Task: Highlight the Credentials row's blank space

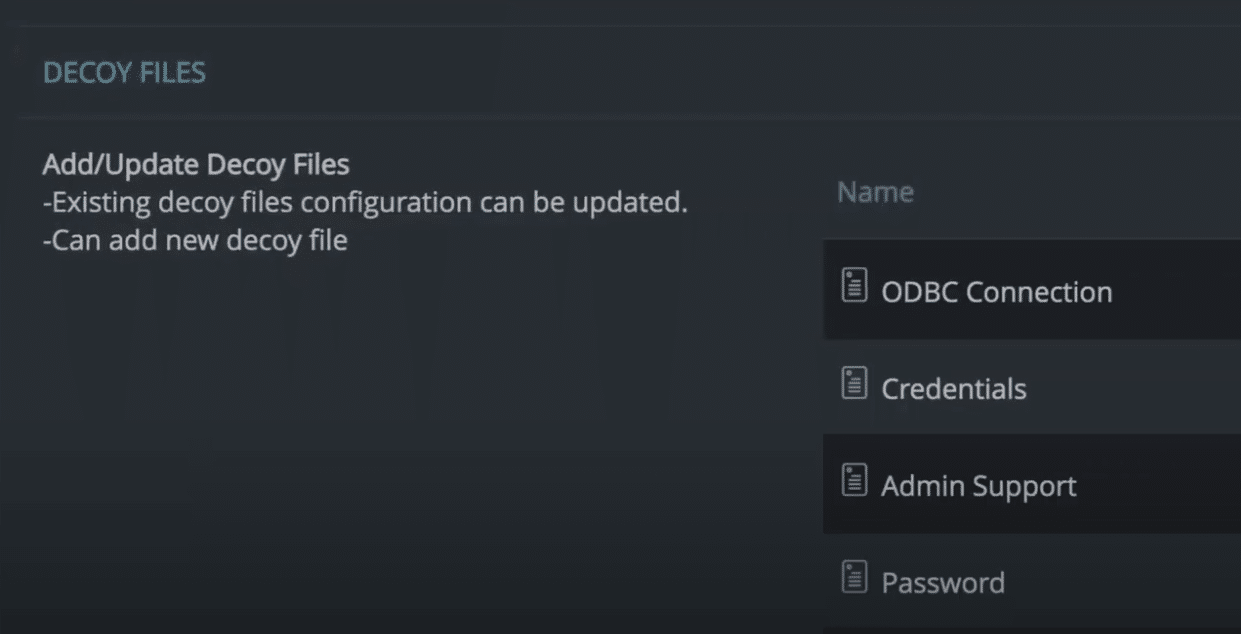Action: [1135, 387]
